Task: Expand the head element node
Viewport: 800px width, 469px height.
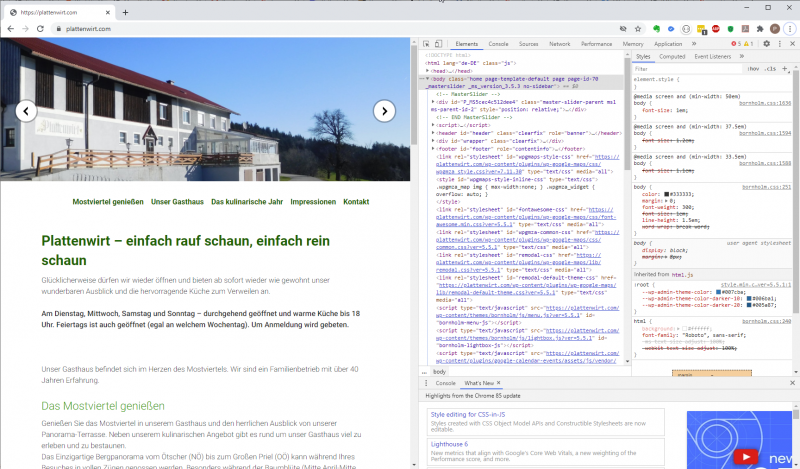Action: point(430,71)
